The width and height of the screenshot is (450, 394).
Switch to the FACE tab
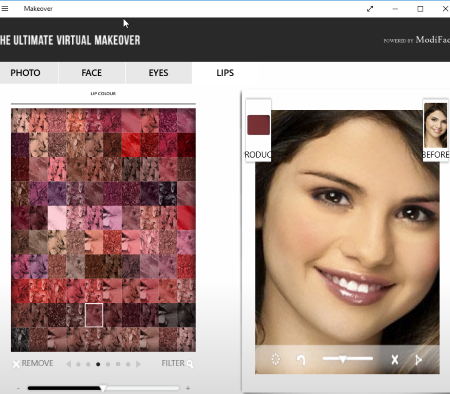[92, 73]
